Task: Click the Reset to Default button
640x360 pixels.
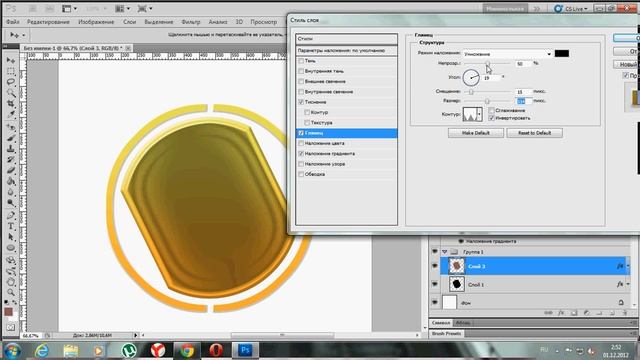Action: (x=534, y=133)
